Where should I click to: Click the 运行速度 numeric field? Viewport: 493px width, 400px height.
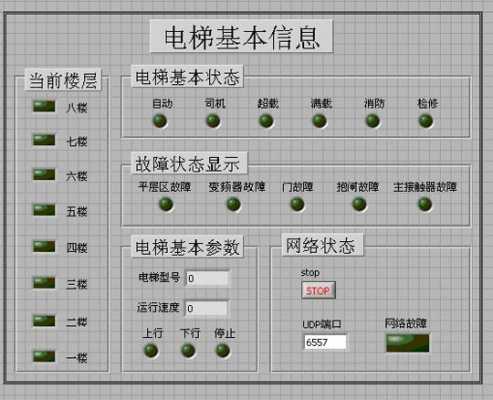point(207,308)
